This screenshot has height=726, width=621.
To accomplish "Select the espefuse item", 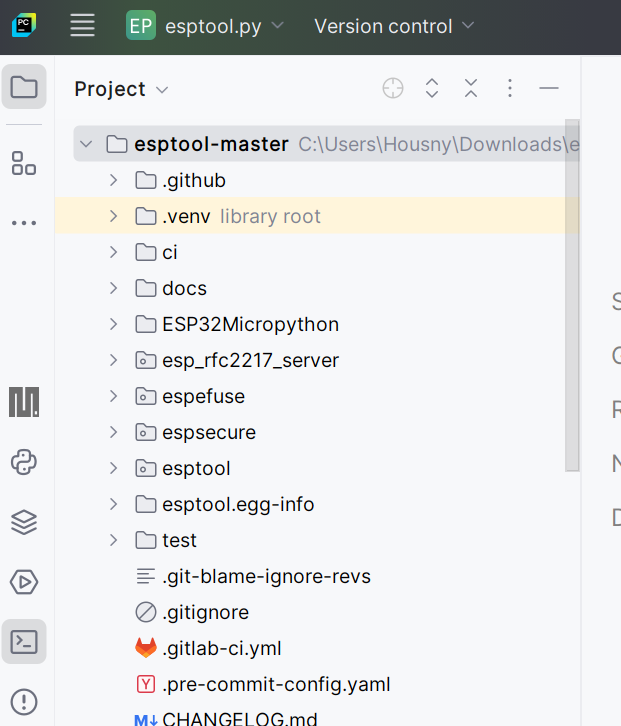I will (x=203, y=397).
